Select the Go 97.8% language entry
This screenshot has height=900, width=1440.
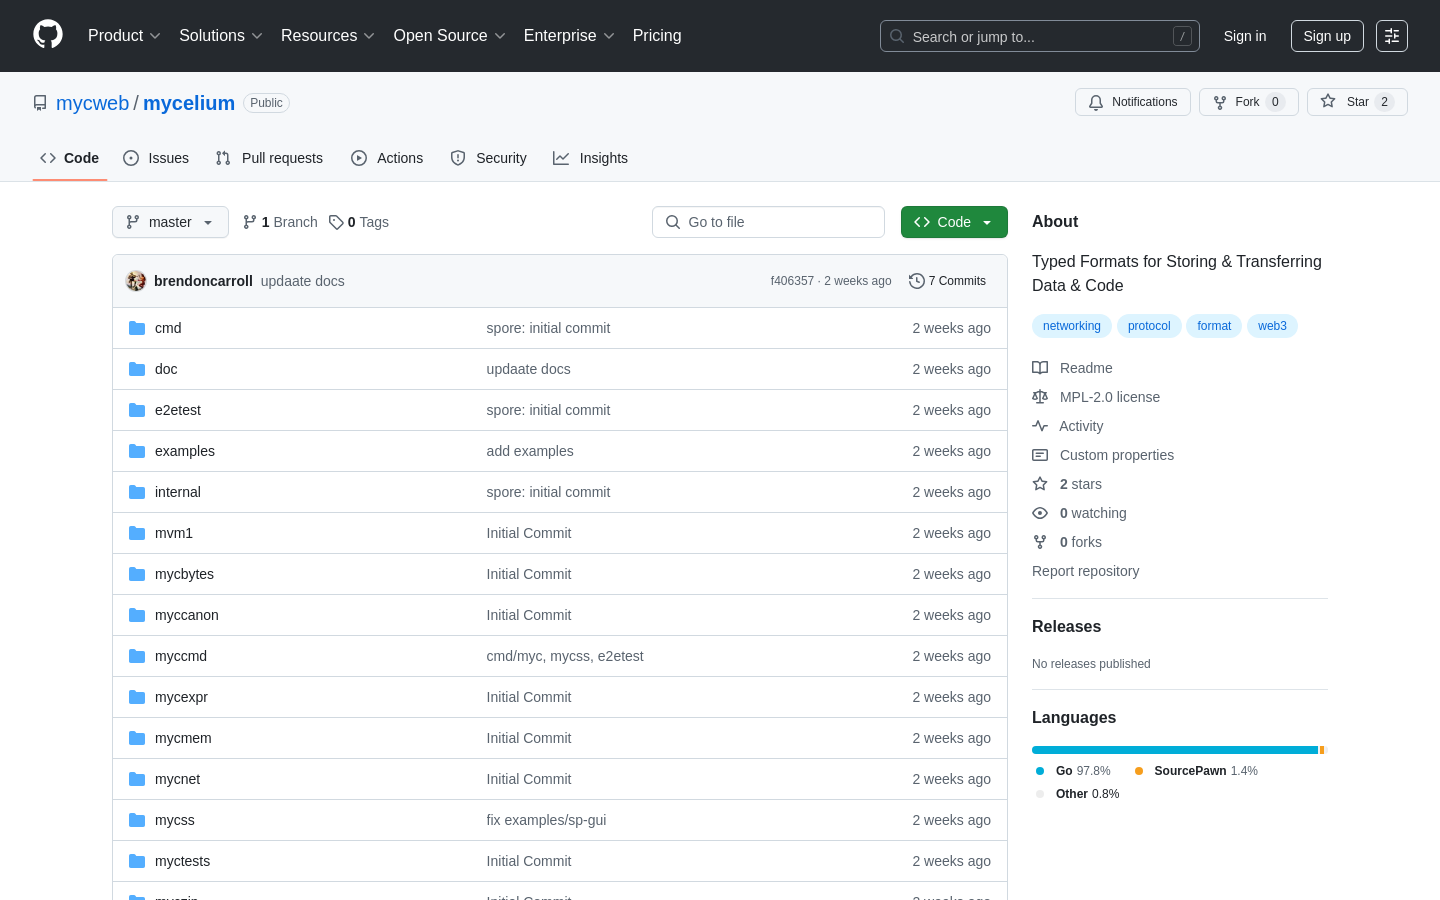[1073, 771]
